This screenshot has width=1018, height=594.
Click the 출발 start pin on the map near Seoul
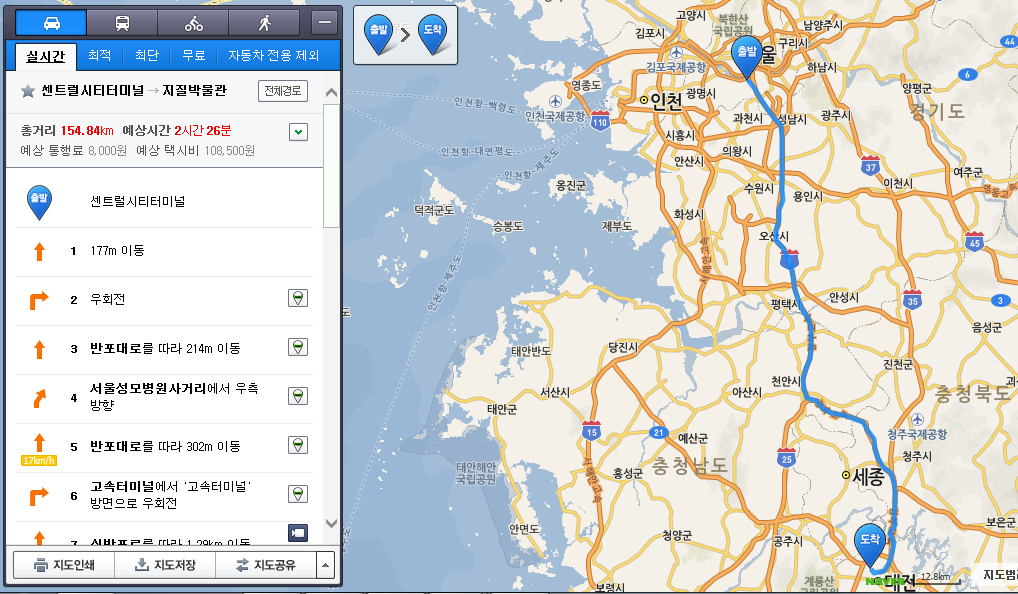747,57
